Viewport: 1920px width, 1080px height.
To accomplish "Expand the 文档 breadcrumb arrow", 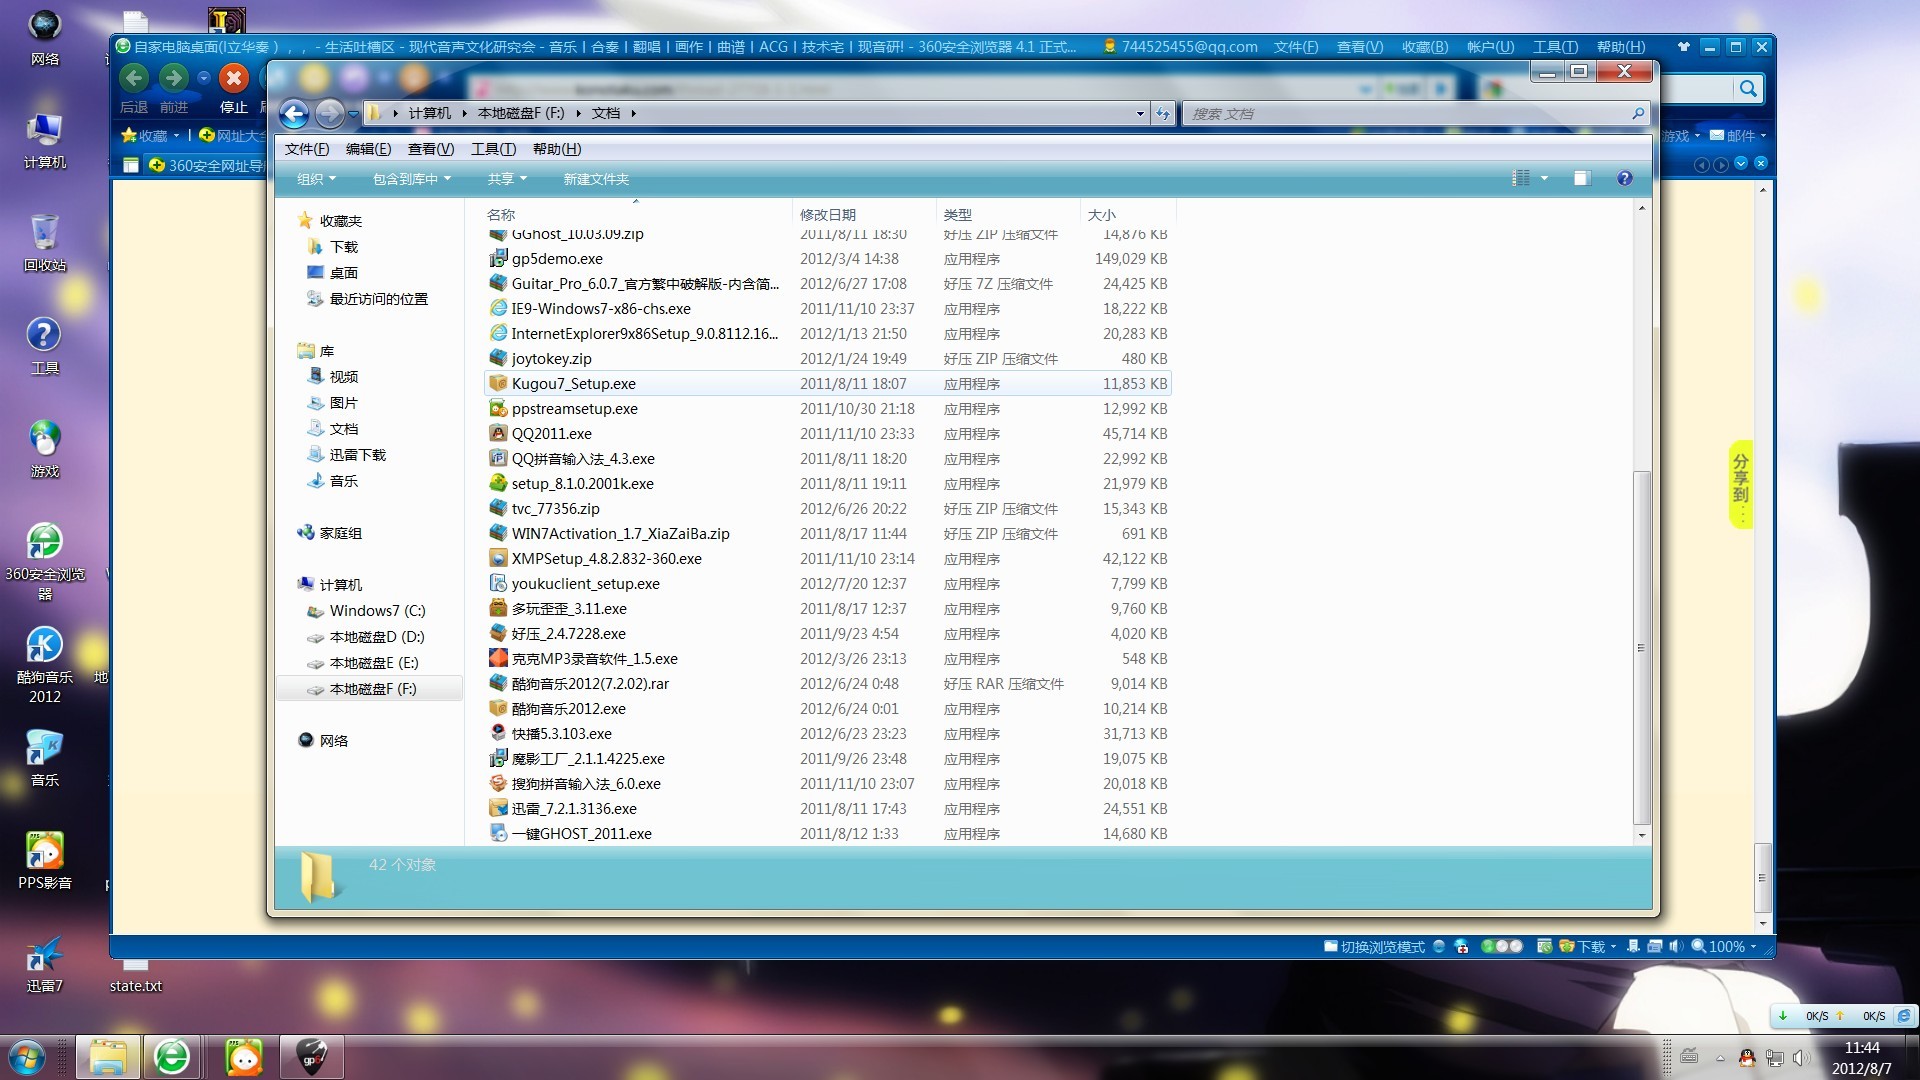I will [x=633, y=114].
